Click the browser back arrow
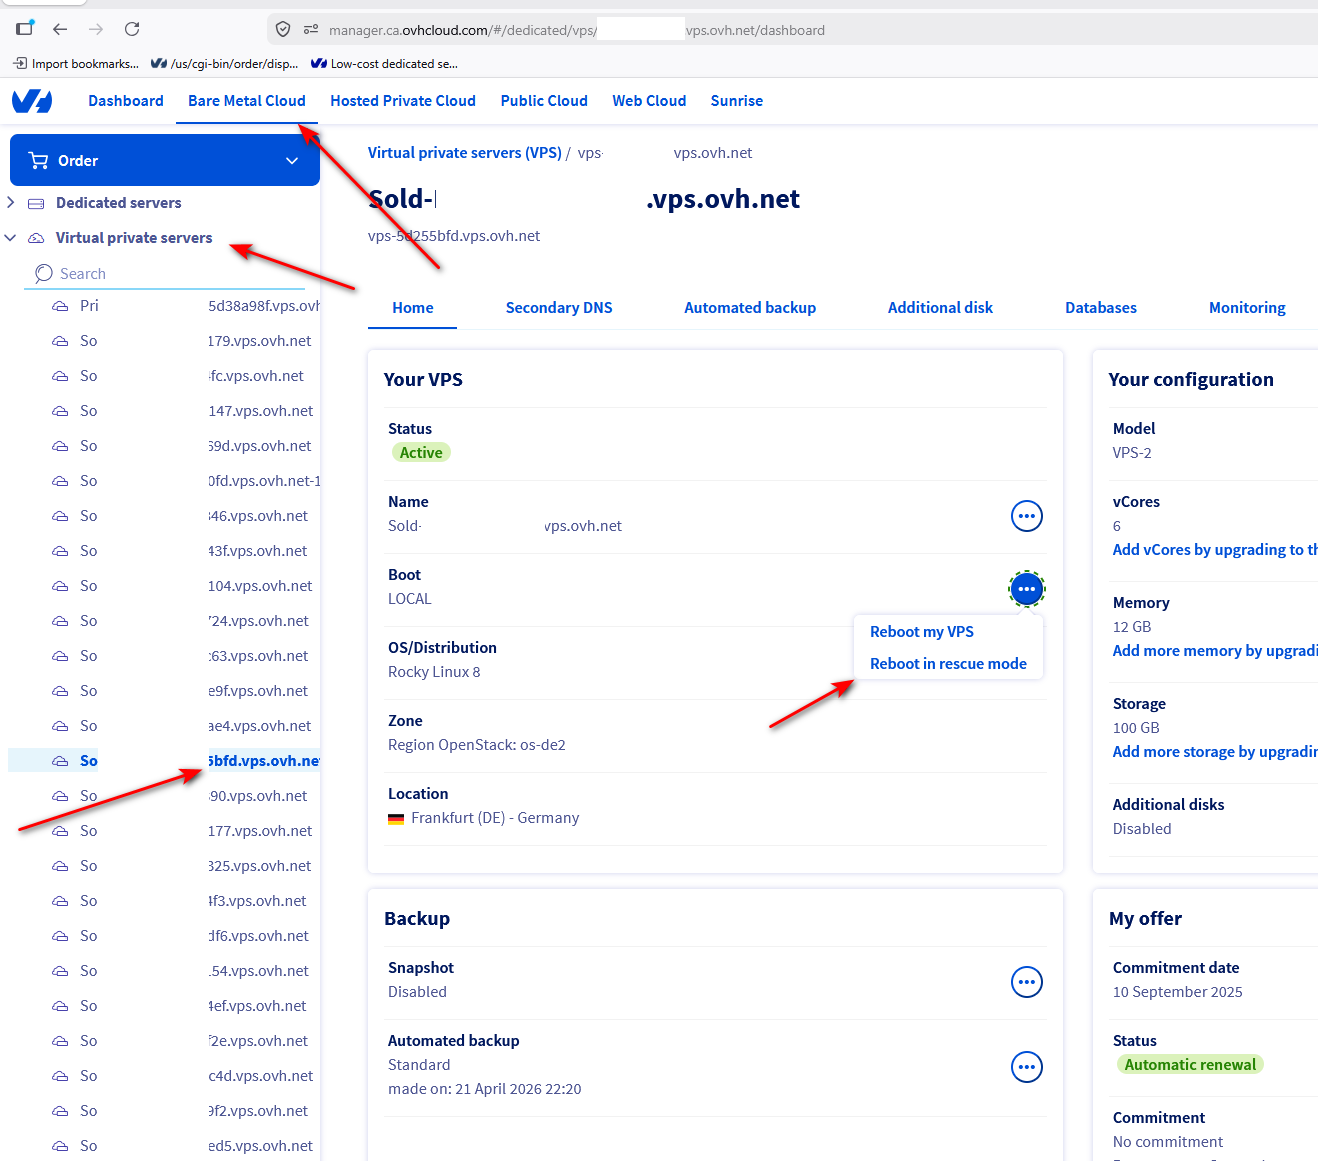The height and width of the screenshot is (1161, 1318). (60, 29)
